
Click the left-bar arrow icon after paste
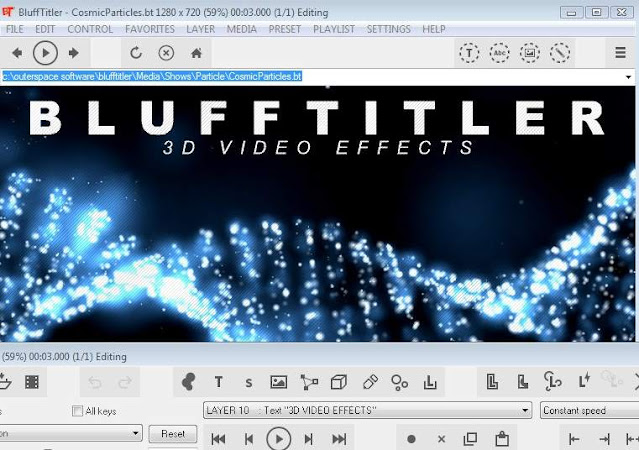tap(574, 439)
